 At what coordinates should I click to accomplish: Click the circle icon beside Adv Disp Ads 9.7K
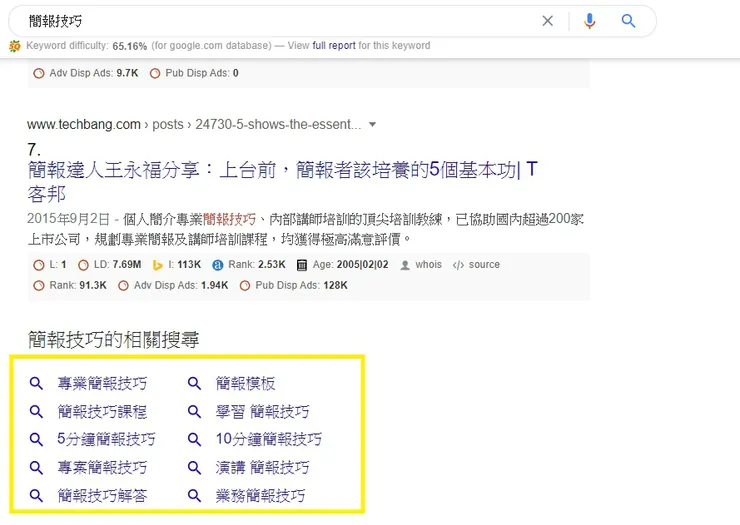[x=39, y=73]
